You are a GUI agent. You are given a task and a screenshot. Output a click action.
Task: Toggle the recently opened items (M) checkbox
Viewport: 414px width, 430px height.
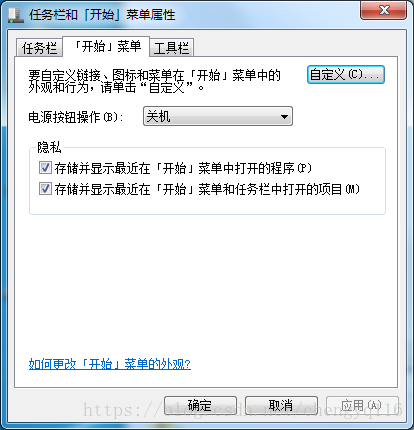(45, 189)
